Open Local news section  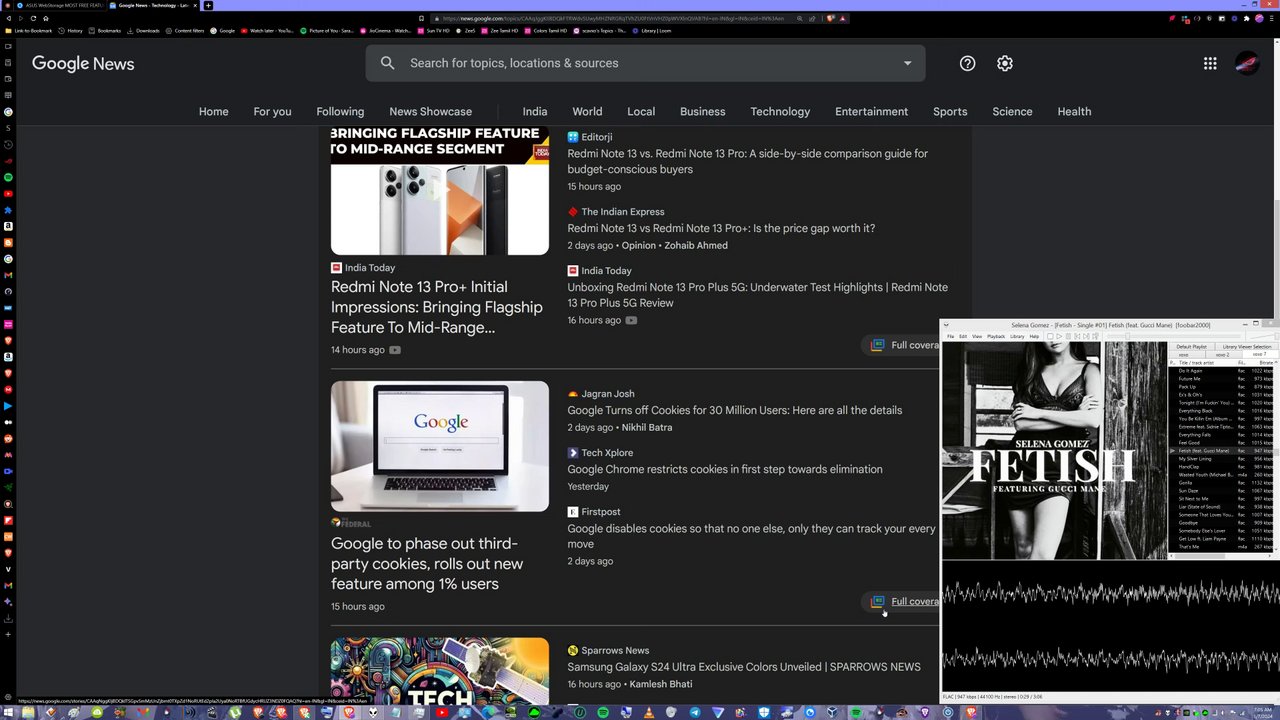click(x=641, y=111)
